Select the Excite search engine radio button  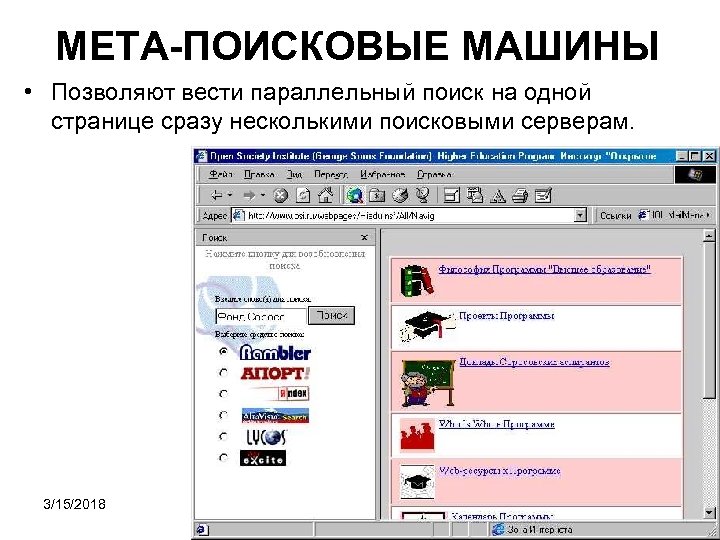point(224,457)
